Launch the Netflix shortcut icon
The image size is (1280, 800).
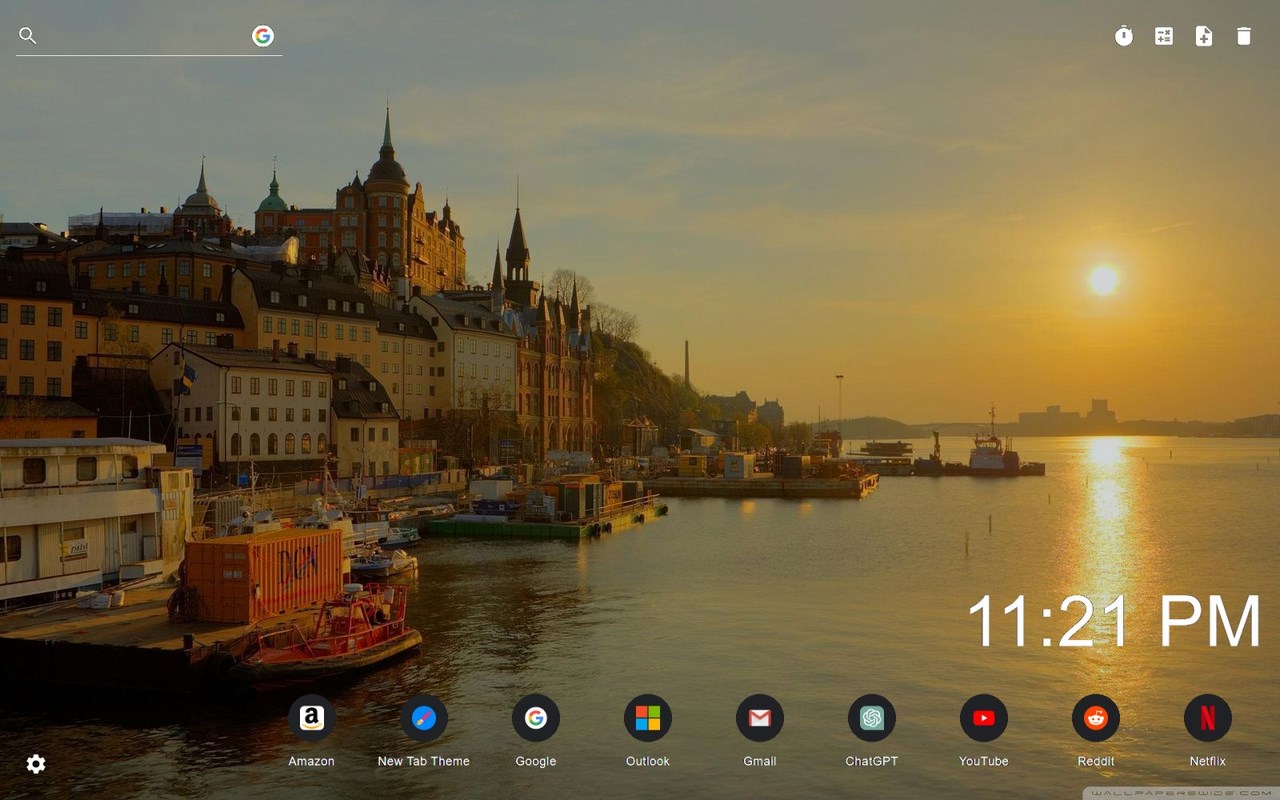(x=1208, y=718)
